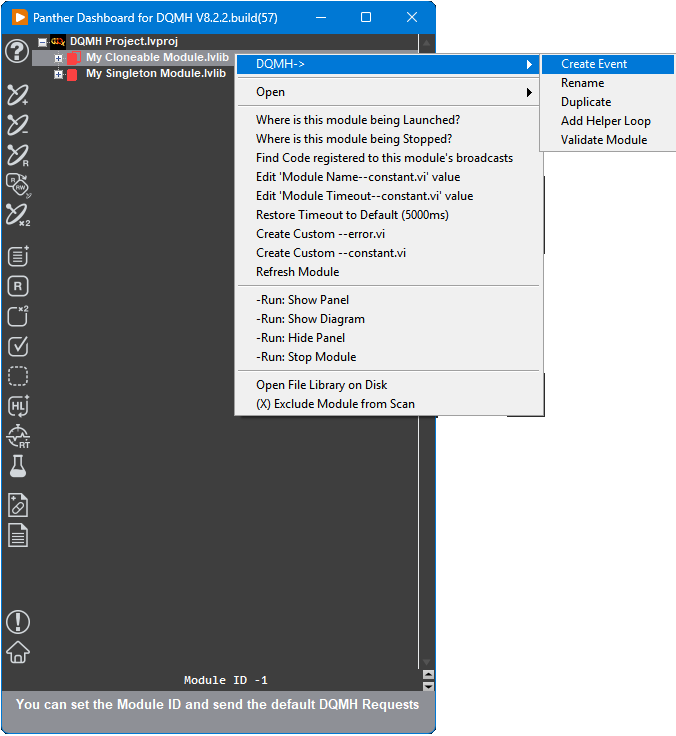Select My Singleton Module.lvlib in the tree
This screenshot has height=736, width=676.
[156, 73]
